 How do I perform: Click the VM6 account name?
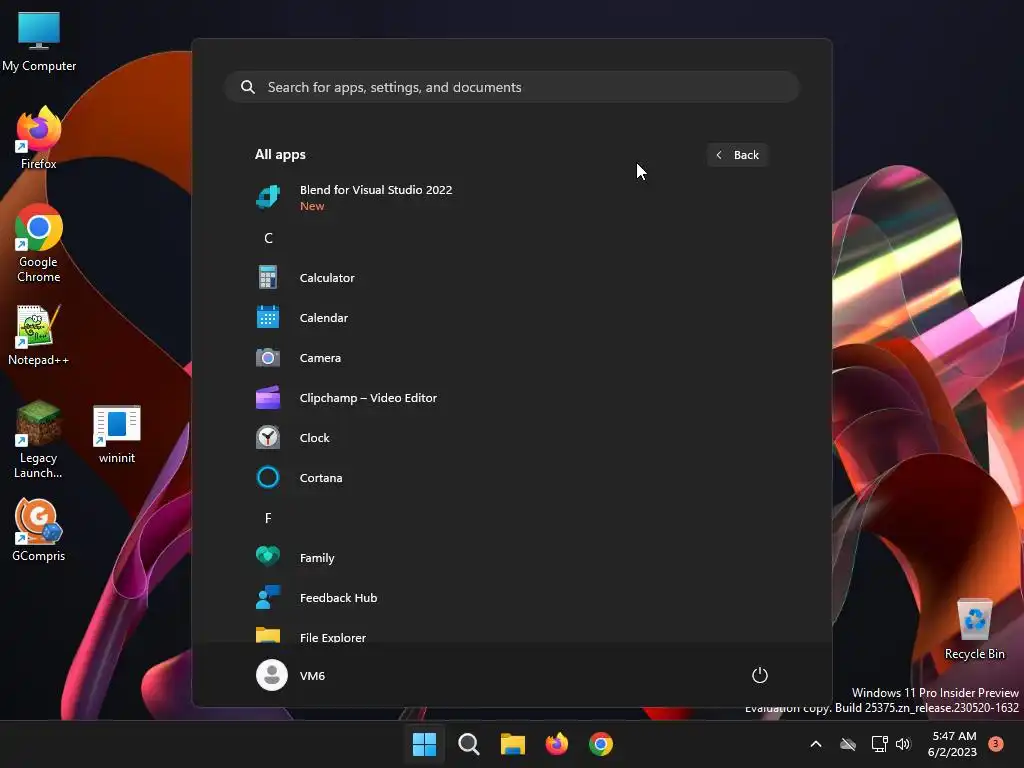[x=312, y=676]
